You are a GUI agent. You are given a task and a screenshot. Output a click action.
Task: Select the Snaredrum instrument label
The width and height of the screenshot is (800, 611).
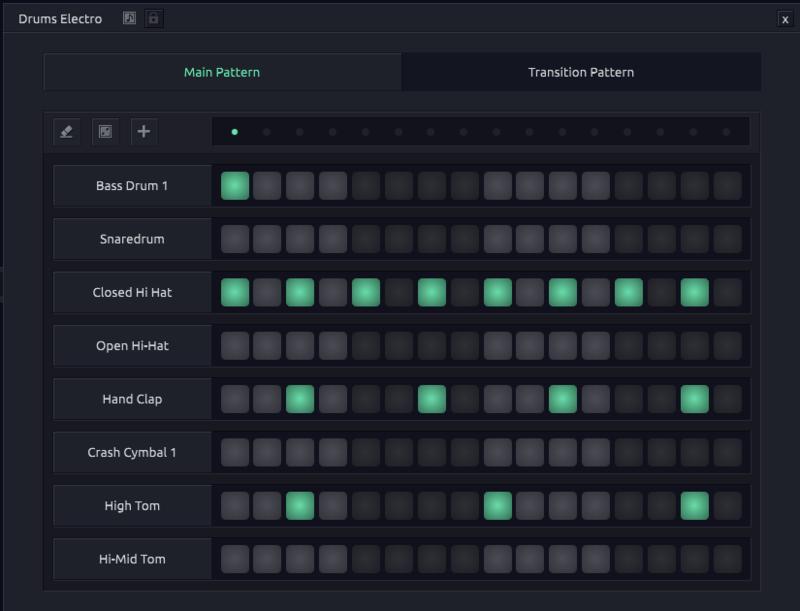pos(132,239)
